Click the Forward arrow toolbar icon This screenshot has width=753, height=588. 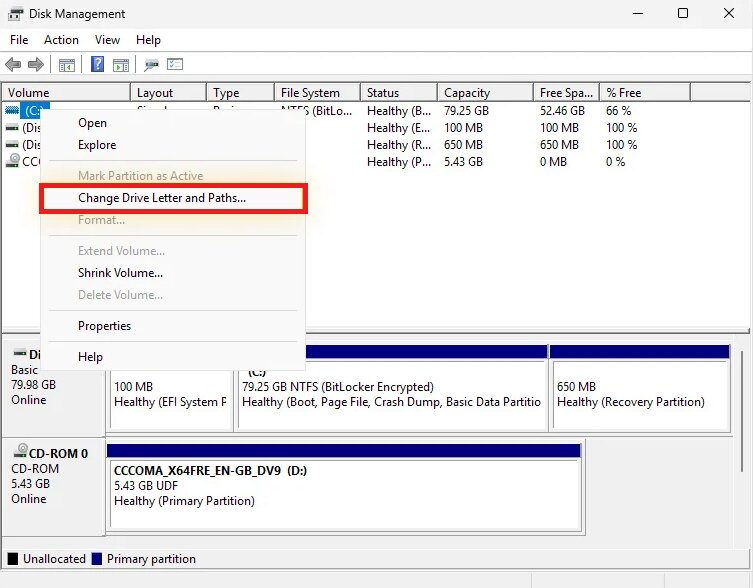36,64
